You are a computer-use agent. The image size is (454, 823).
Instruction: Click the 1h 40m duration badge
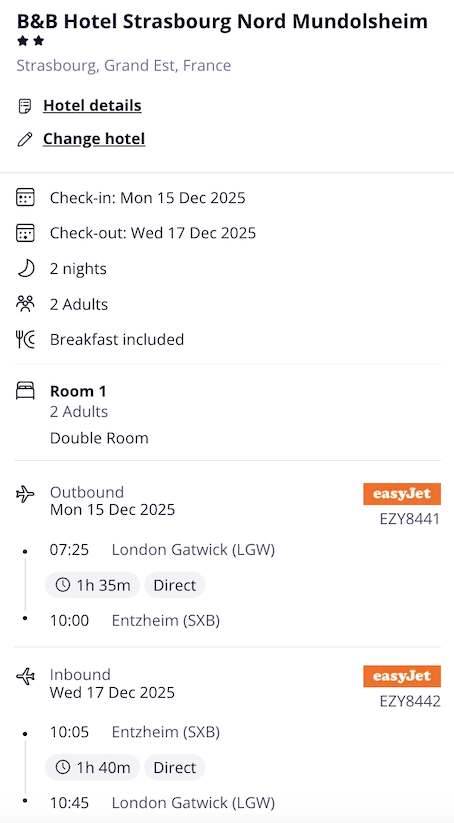92,767
